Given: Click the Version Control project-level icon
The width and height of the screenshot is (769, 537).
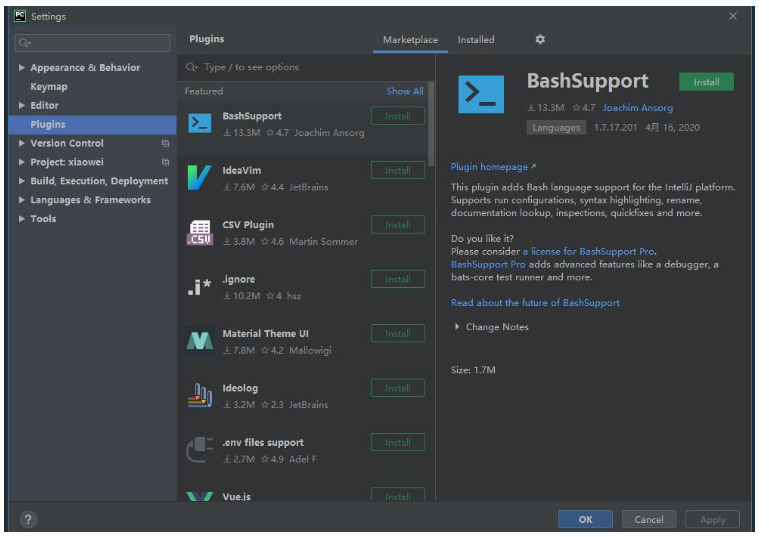Looking at the screenshot, I should (x=165, y=143).
